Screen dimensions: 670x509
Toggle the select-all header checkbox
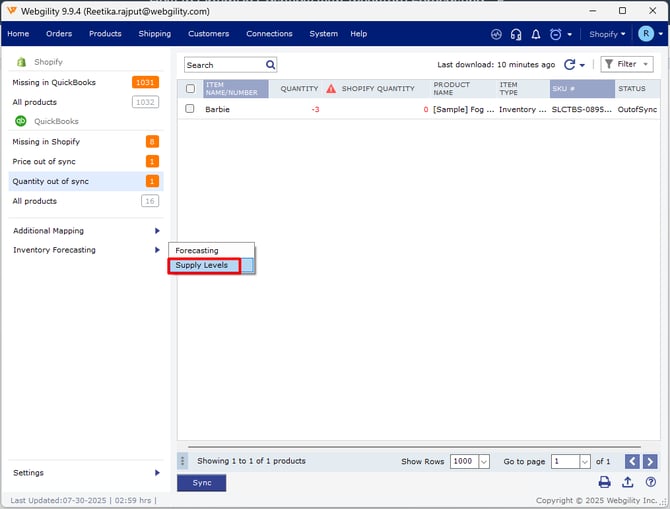click(190, 89)
